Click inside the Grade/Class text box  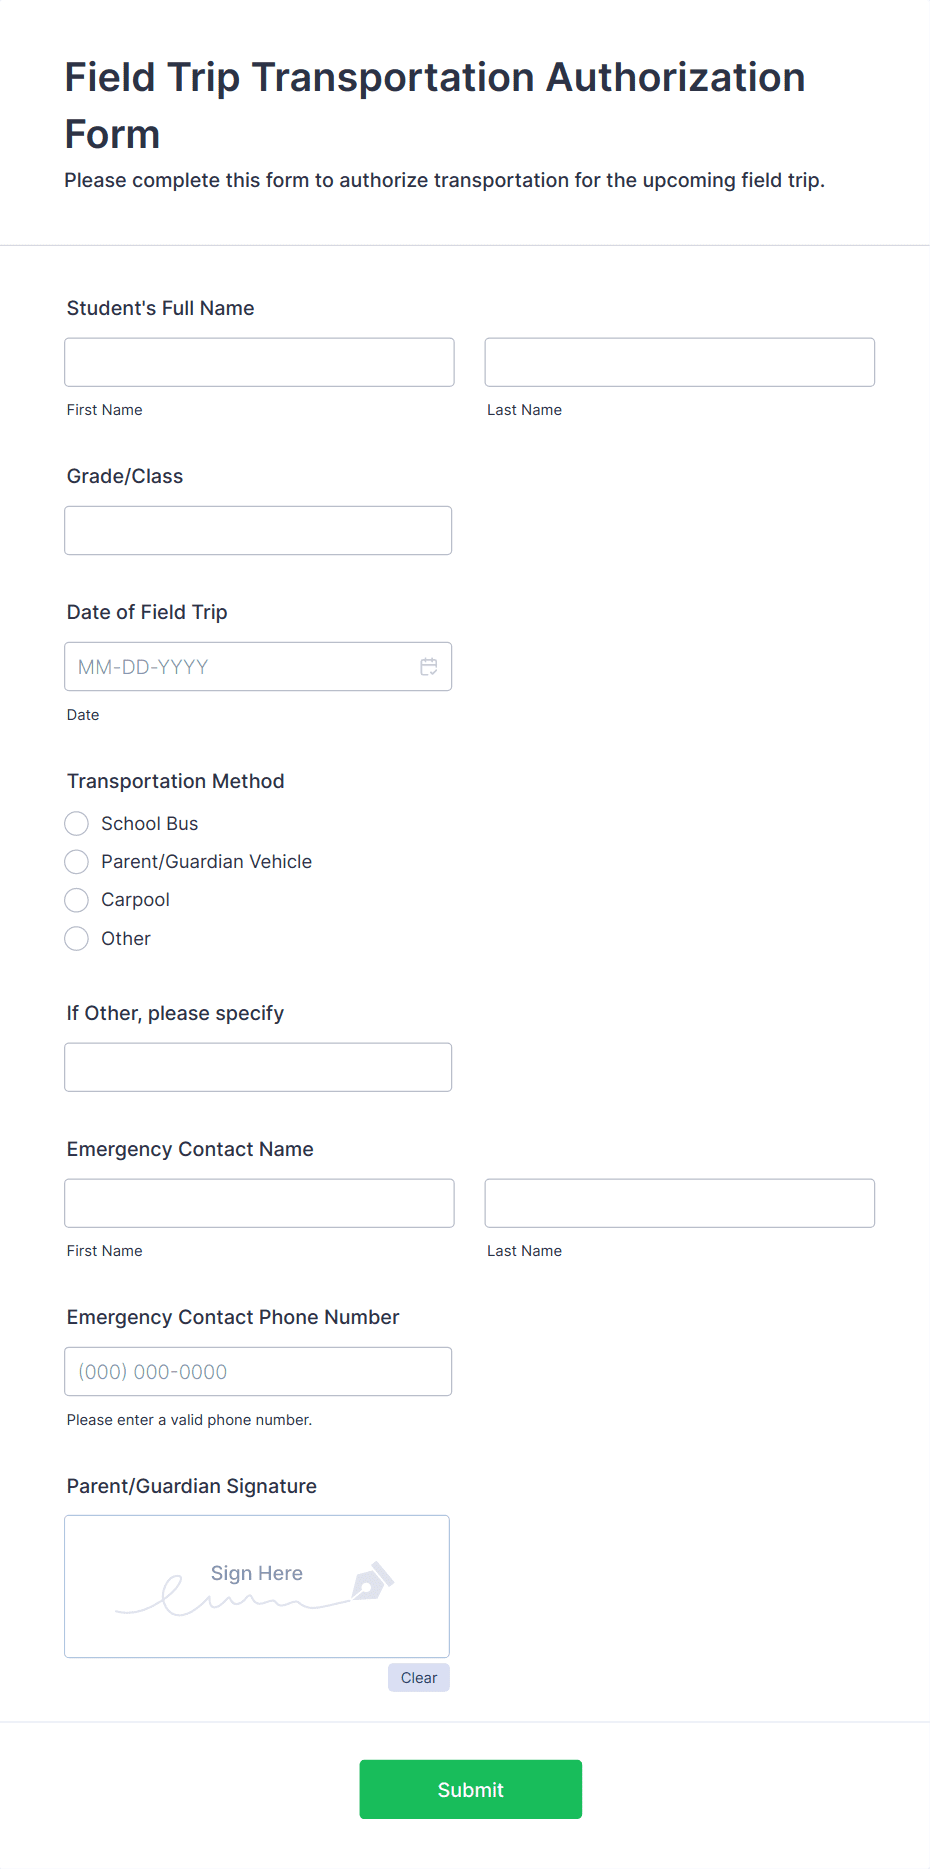257,530
